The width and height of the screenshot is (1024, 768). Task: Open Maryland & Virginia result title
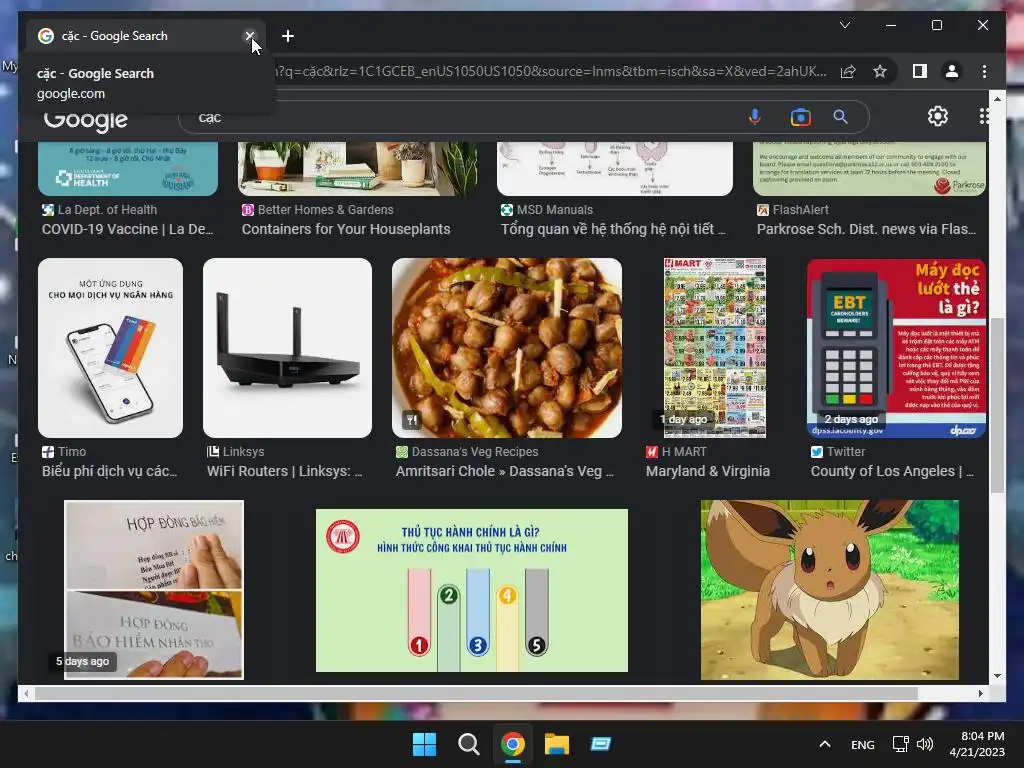point(708,471)
